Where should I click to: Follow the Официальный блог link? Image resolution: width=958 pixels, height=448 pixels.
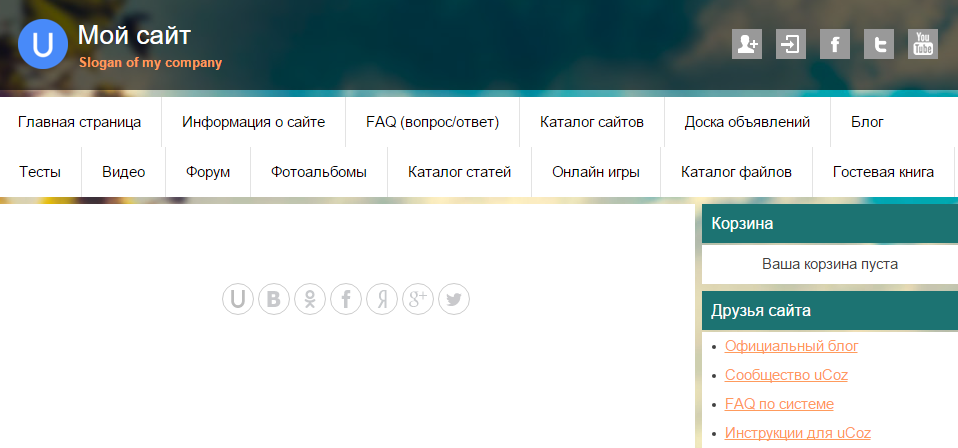(791, 346)
